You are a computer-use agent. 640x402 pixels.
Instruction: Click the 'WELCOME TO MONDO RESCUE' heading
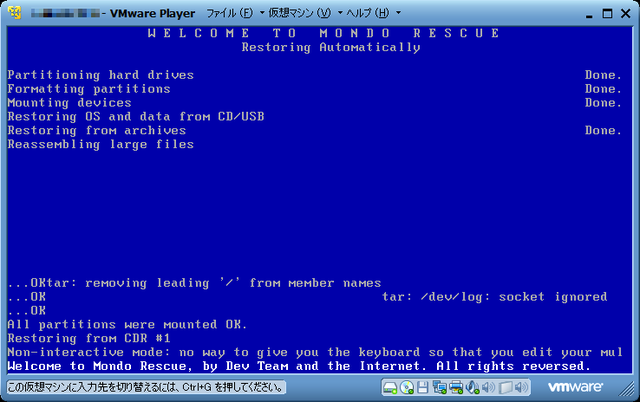324,33
